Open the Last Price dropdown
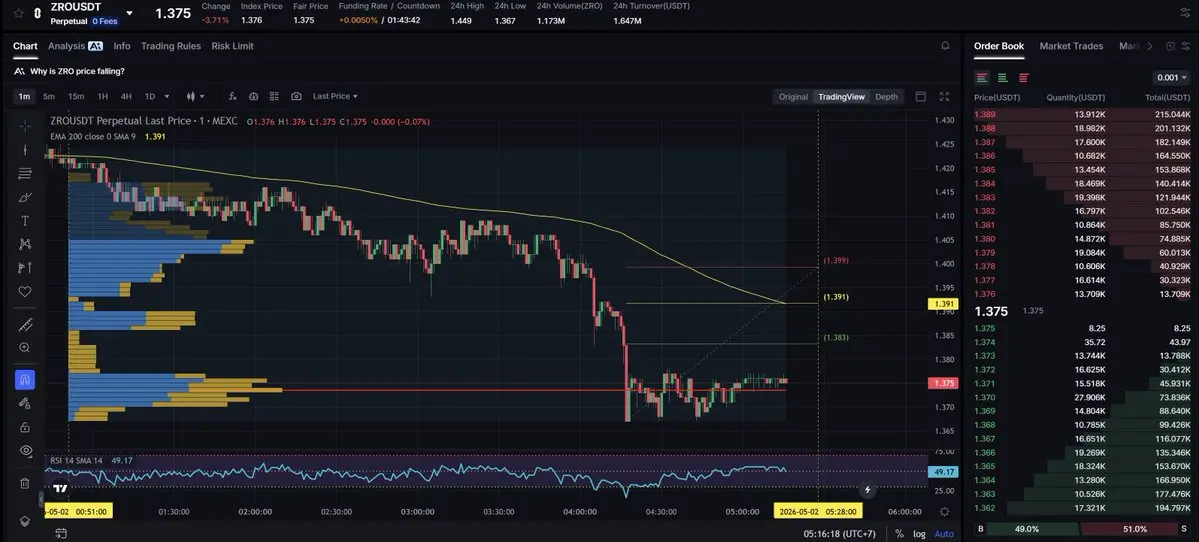 (x=335, y=96)
